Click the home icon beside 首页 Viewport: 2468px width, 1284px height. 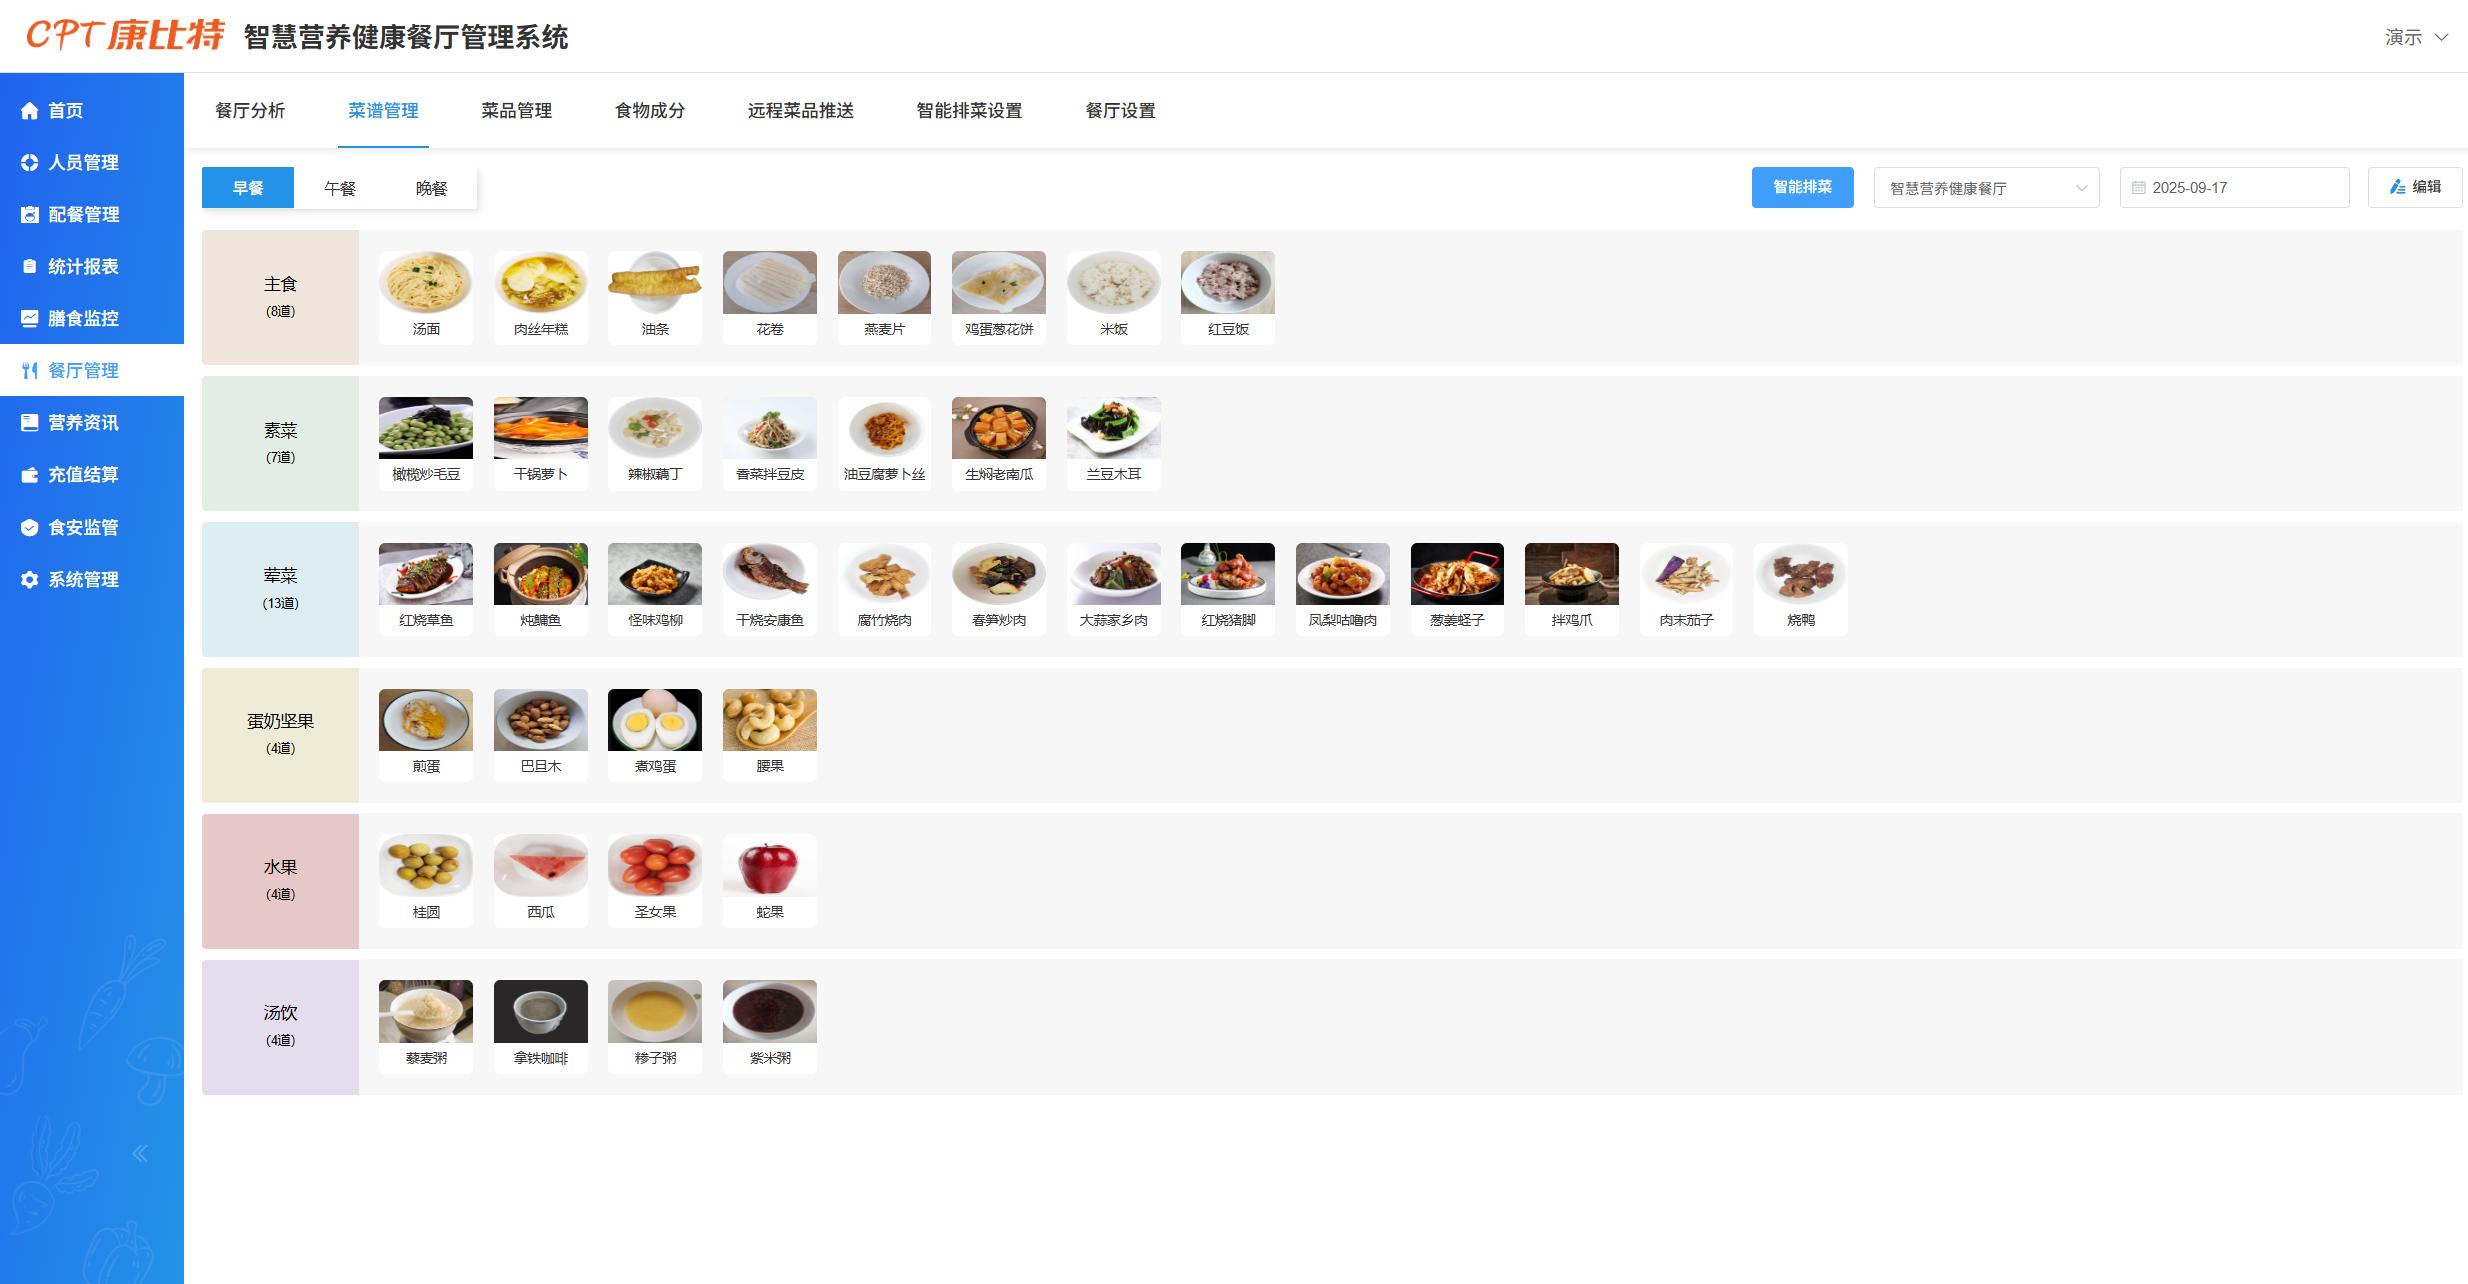click(30, 111)
